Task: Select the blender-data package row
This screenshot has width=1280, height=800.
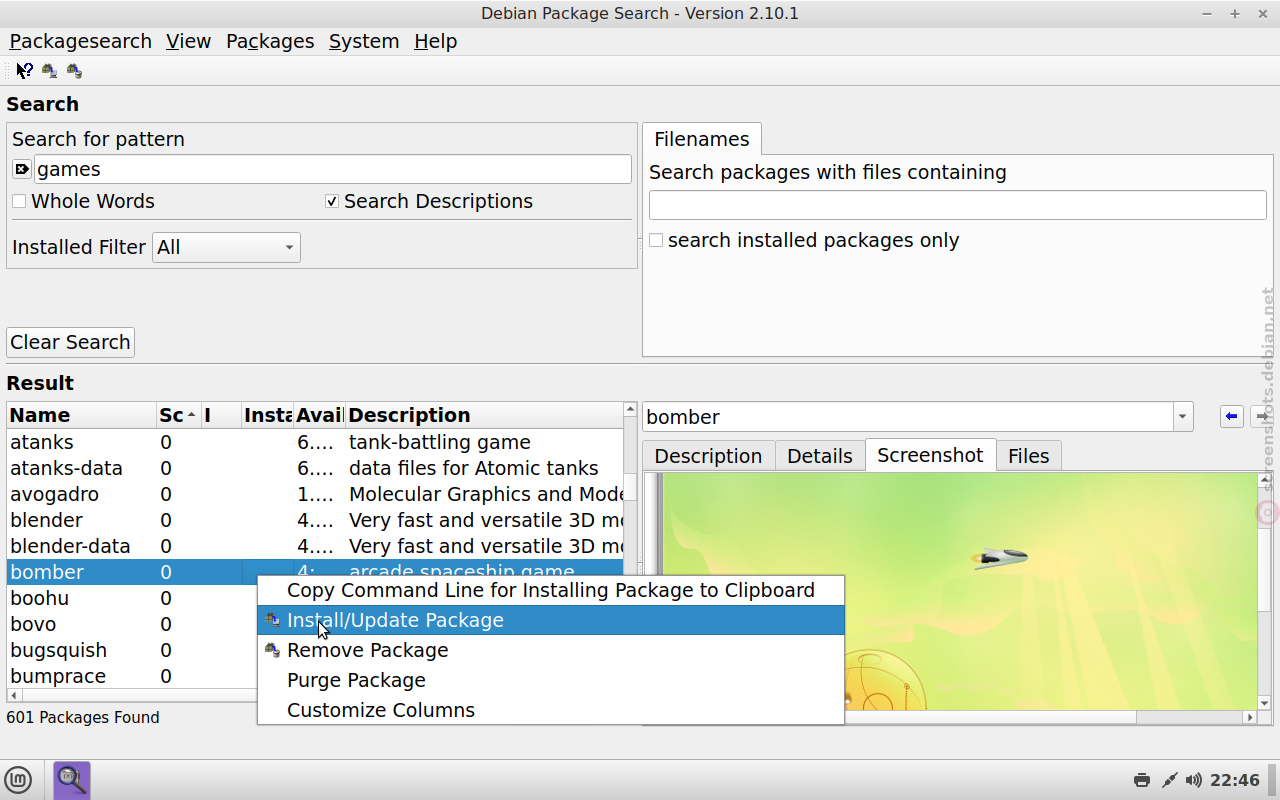Action: click(315, 546)
